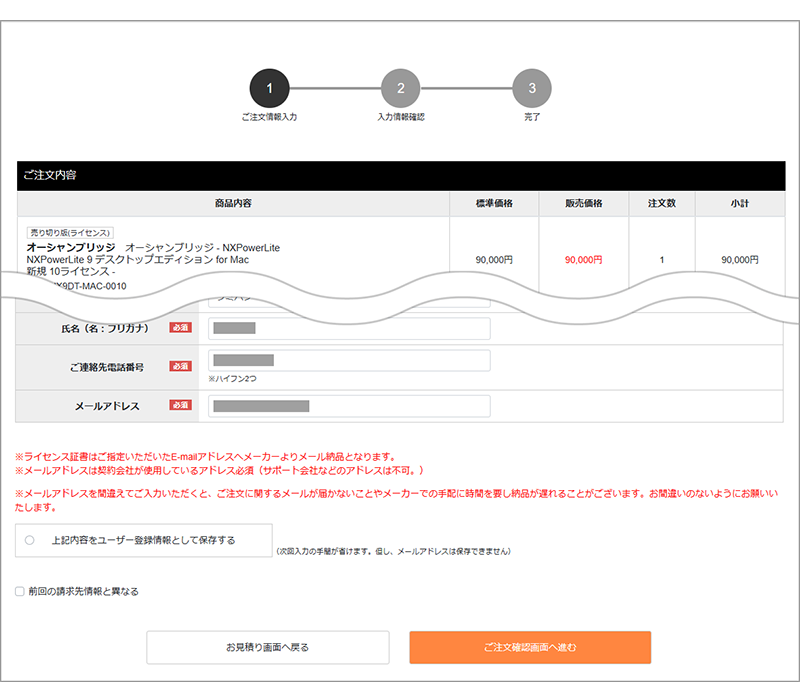This screenshot has width=800, height=682.
Task: Check 前回の請求先情報と異なる checkbox
Action: click(x=20, y=591)
